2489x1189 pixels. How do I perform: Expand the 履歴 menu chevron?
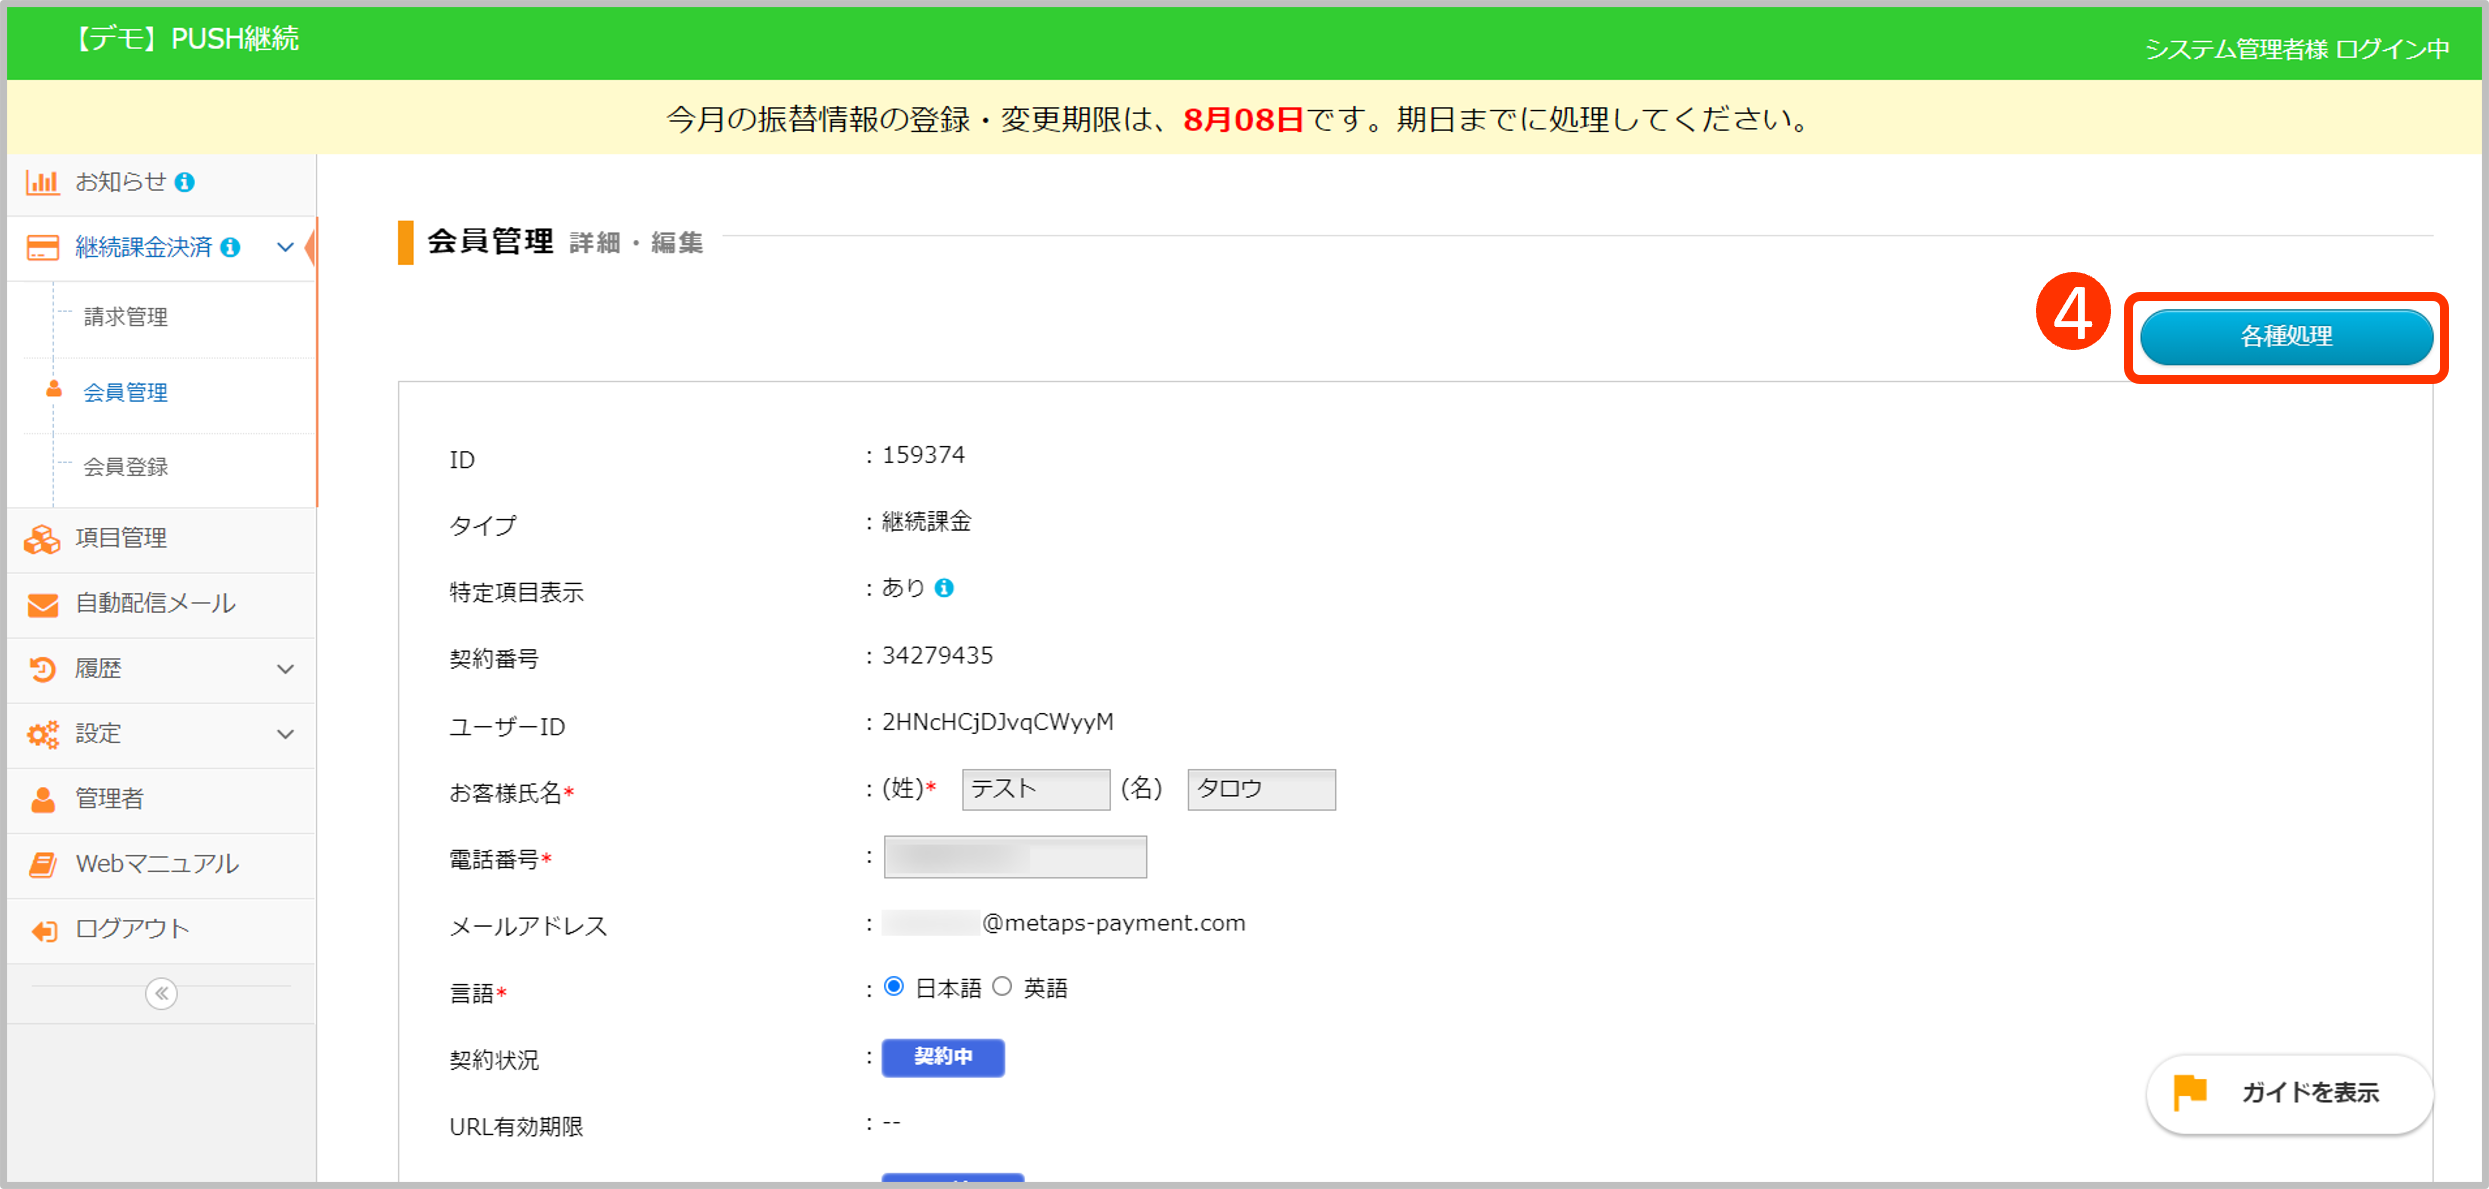tap(285, 669)
